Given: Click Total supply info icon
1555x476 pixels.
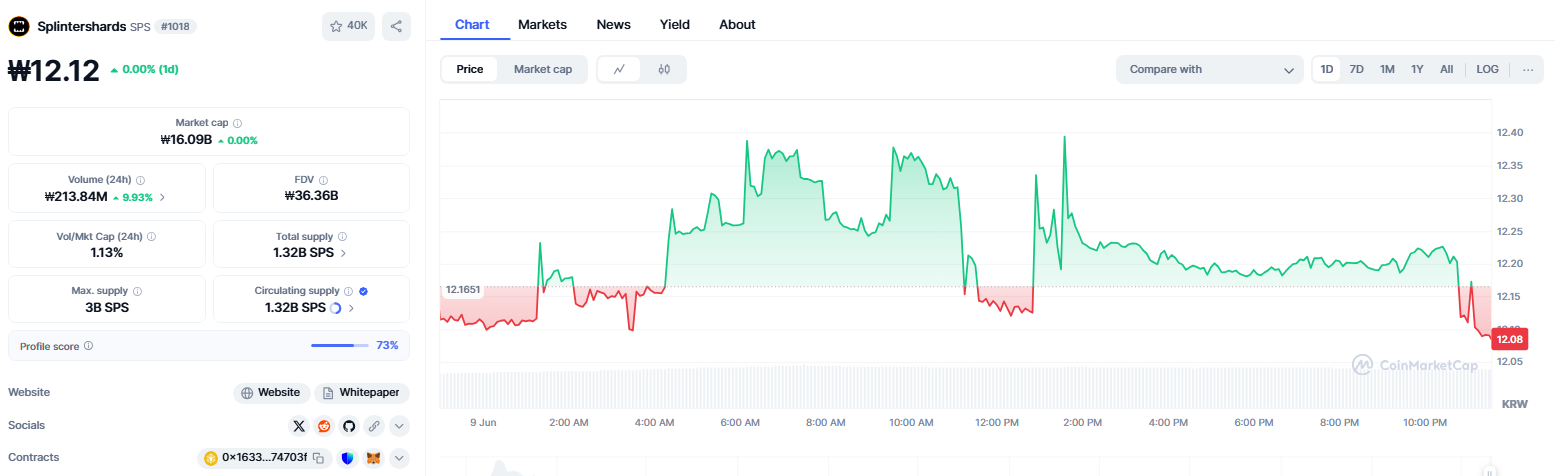Looking at the screenshot, I should (x=342, y=237).
